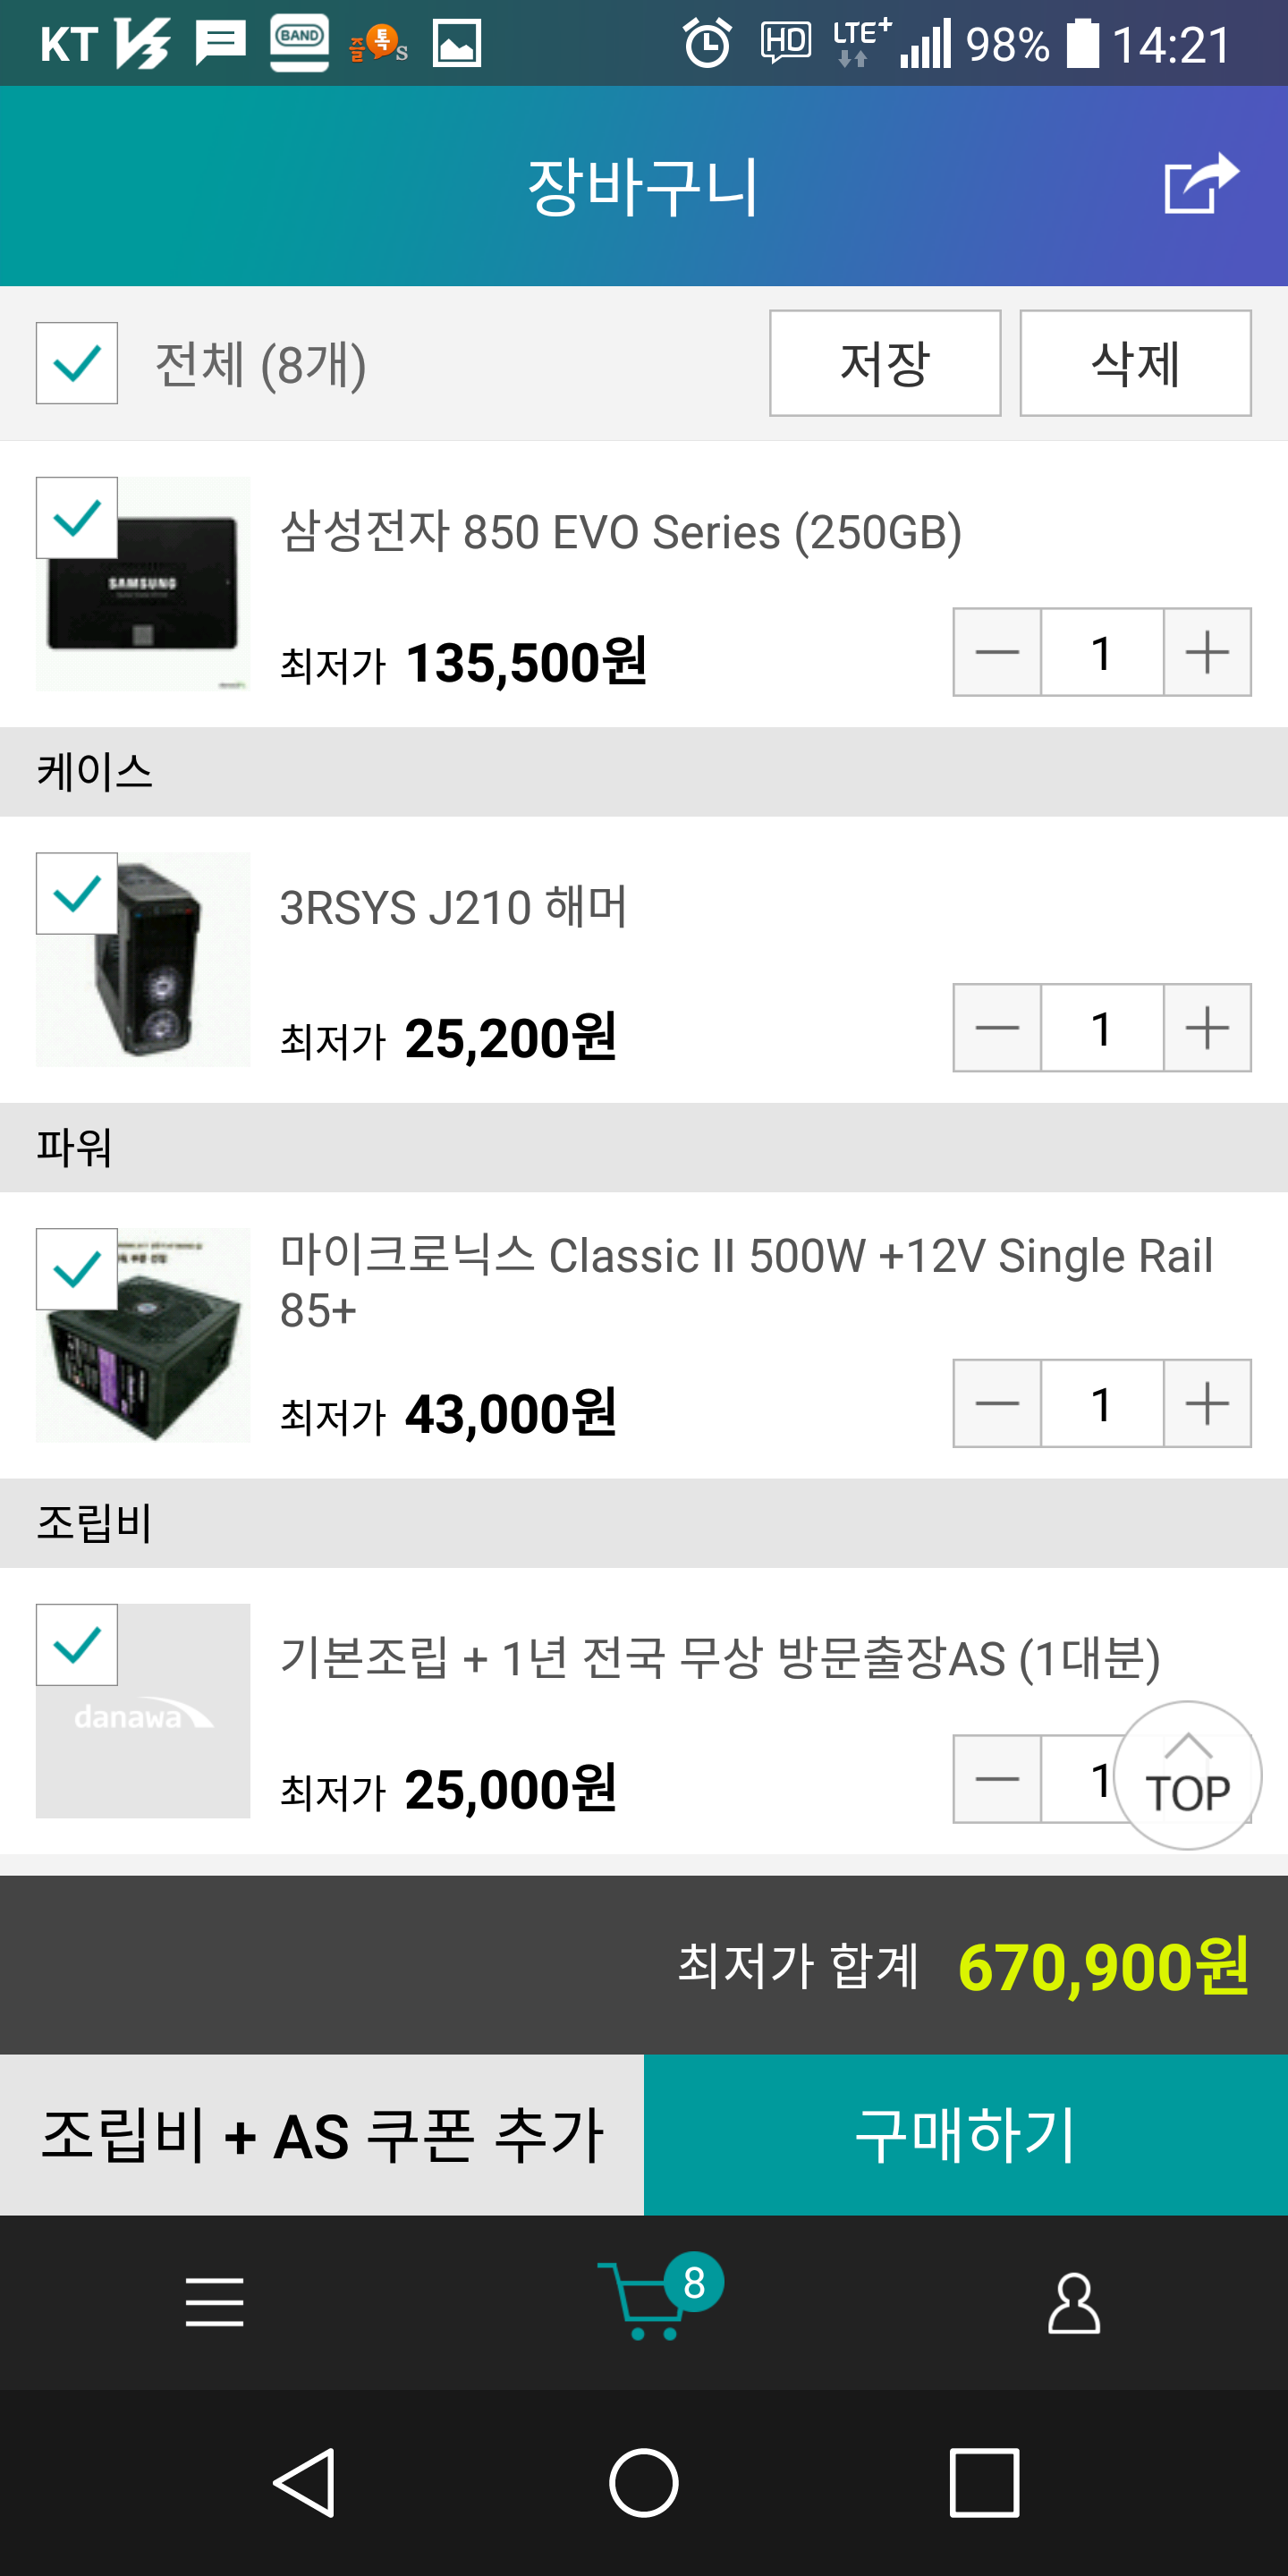Uncheck the 삼성전자 850 EVO checkbox
Viewport: 1288px width, 2576px height.
(77, 518)
